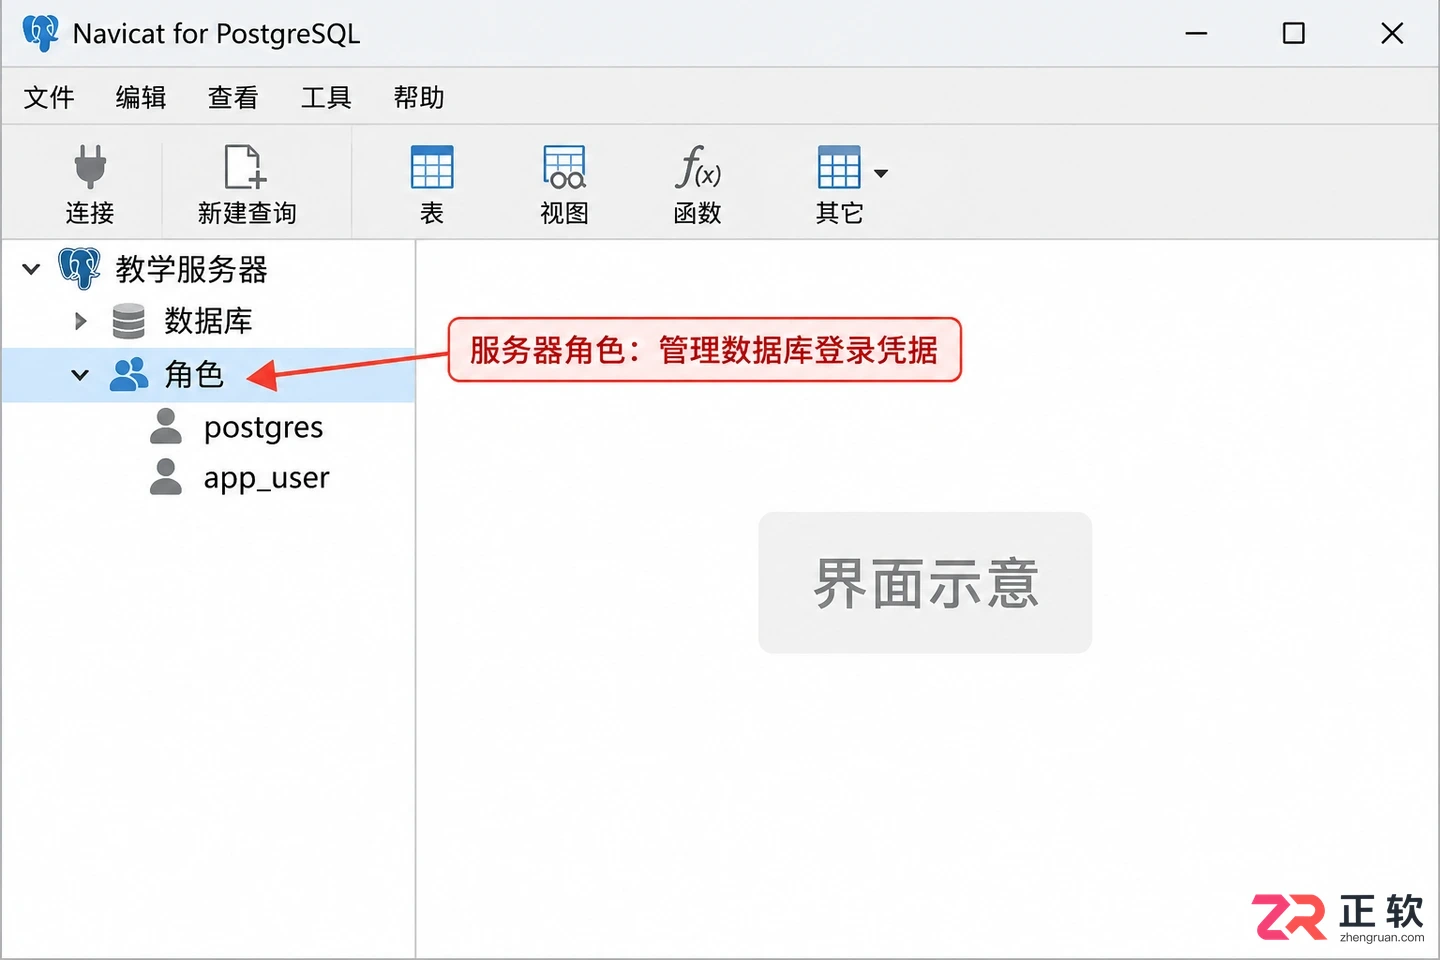
Task: Select the postgres role name
Action: (x=264, y=428)
